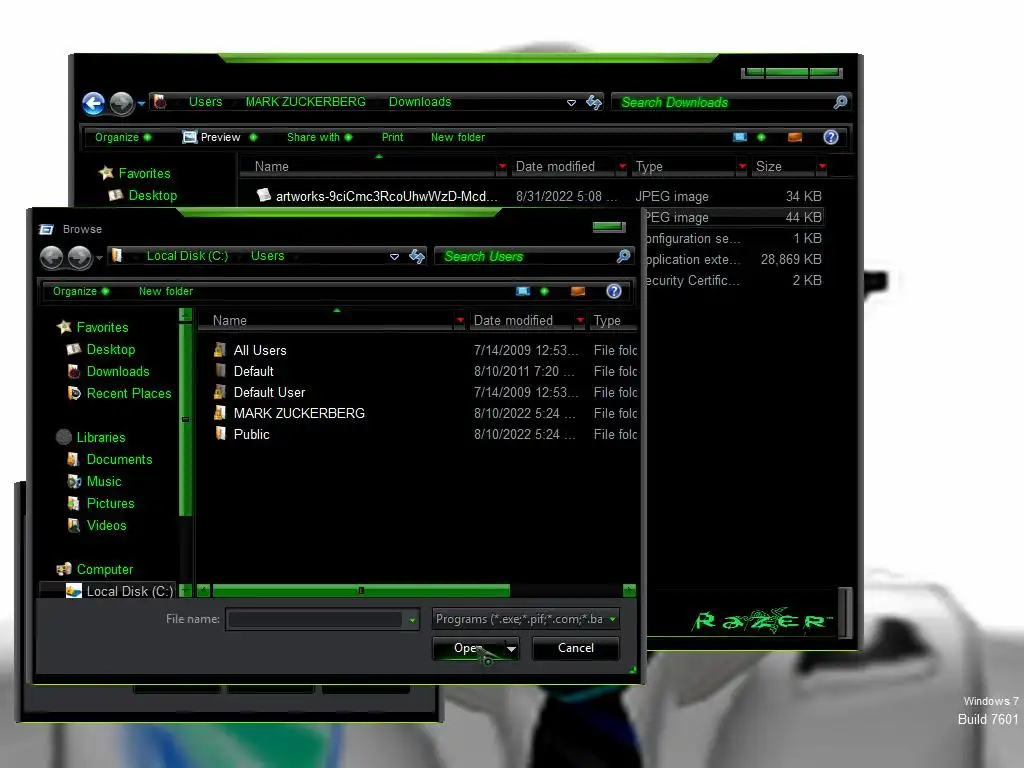Open Desktop in Downloads window sidebar
1024x768 pixels.
[x=153, y=195]
